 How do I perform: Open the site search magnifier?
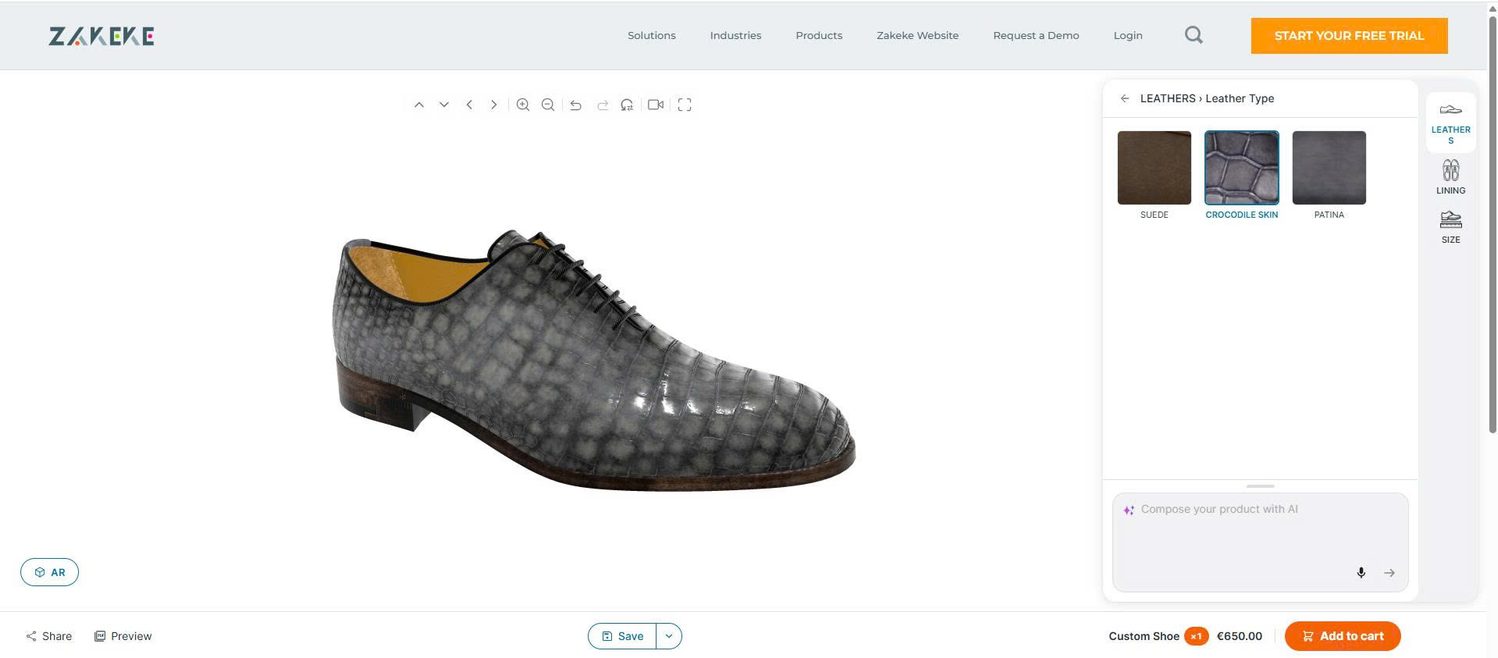pos(1194,35)
